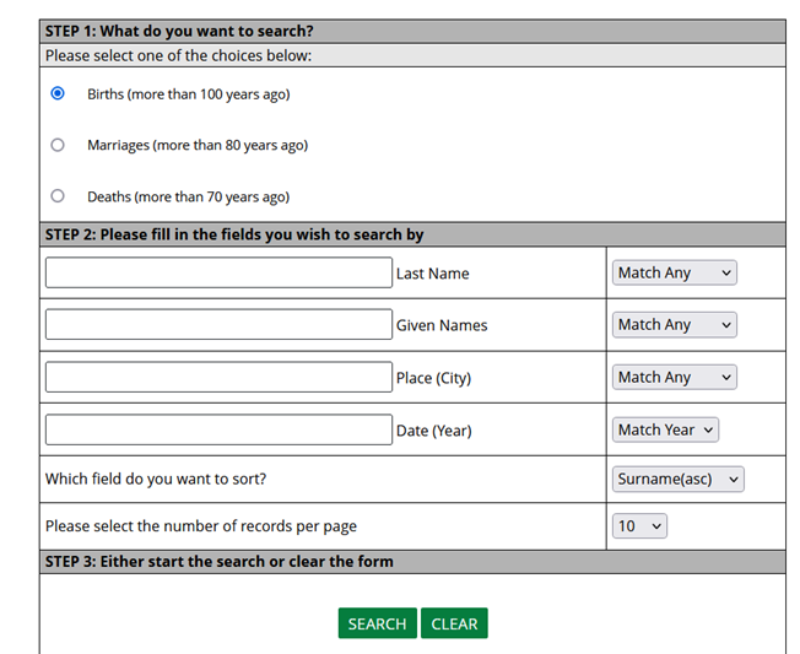Screen dimensions: 800x654
Task: Click the CLEAR button
Action: [x=454, y=622]
